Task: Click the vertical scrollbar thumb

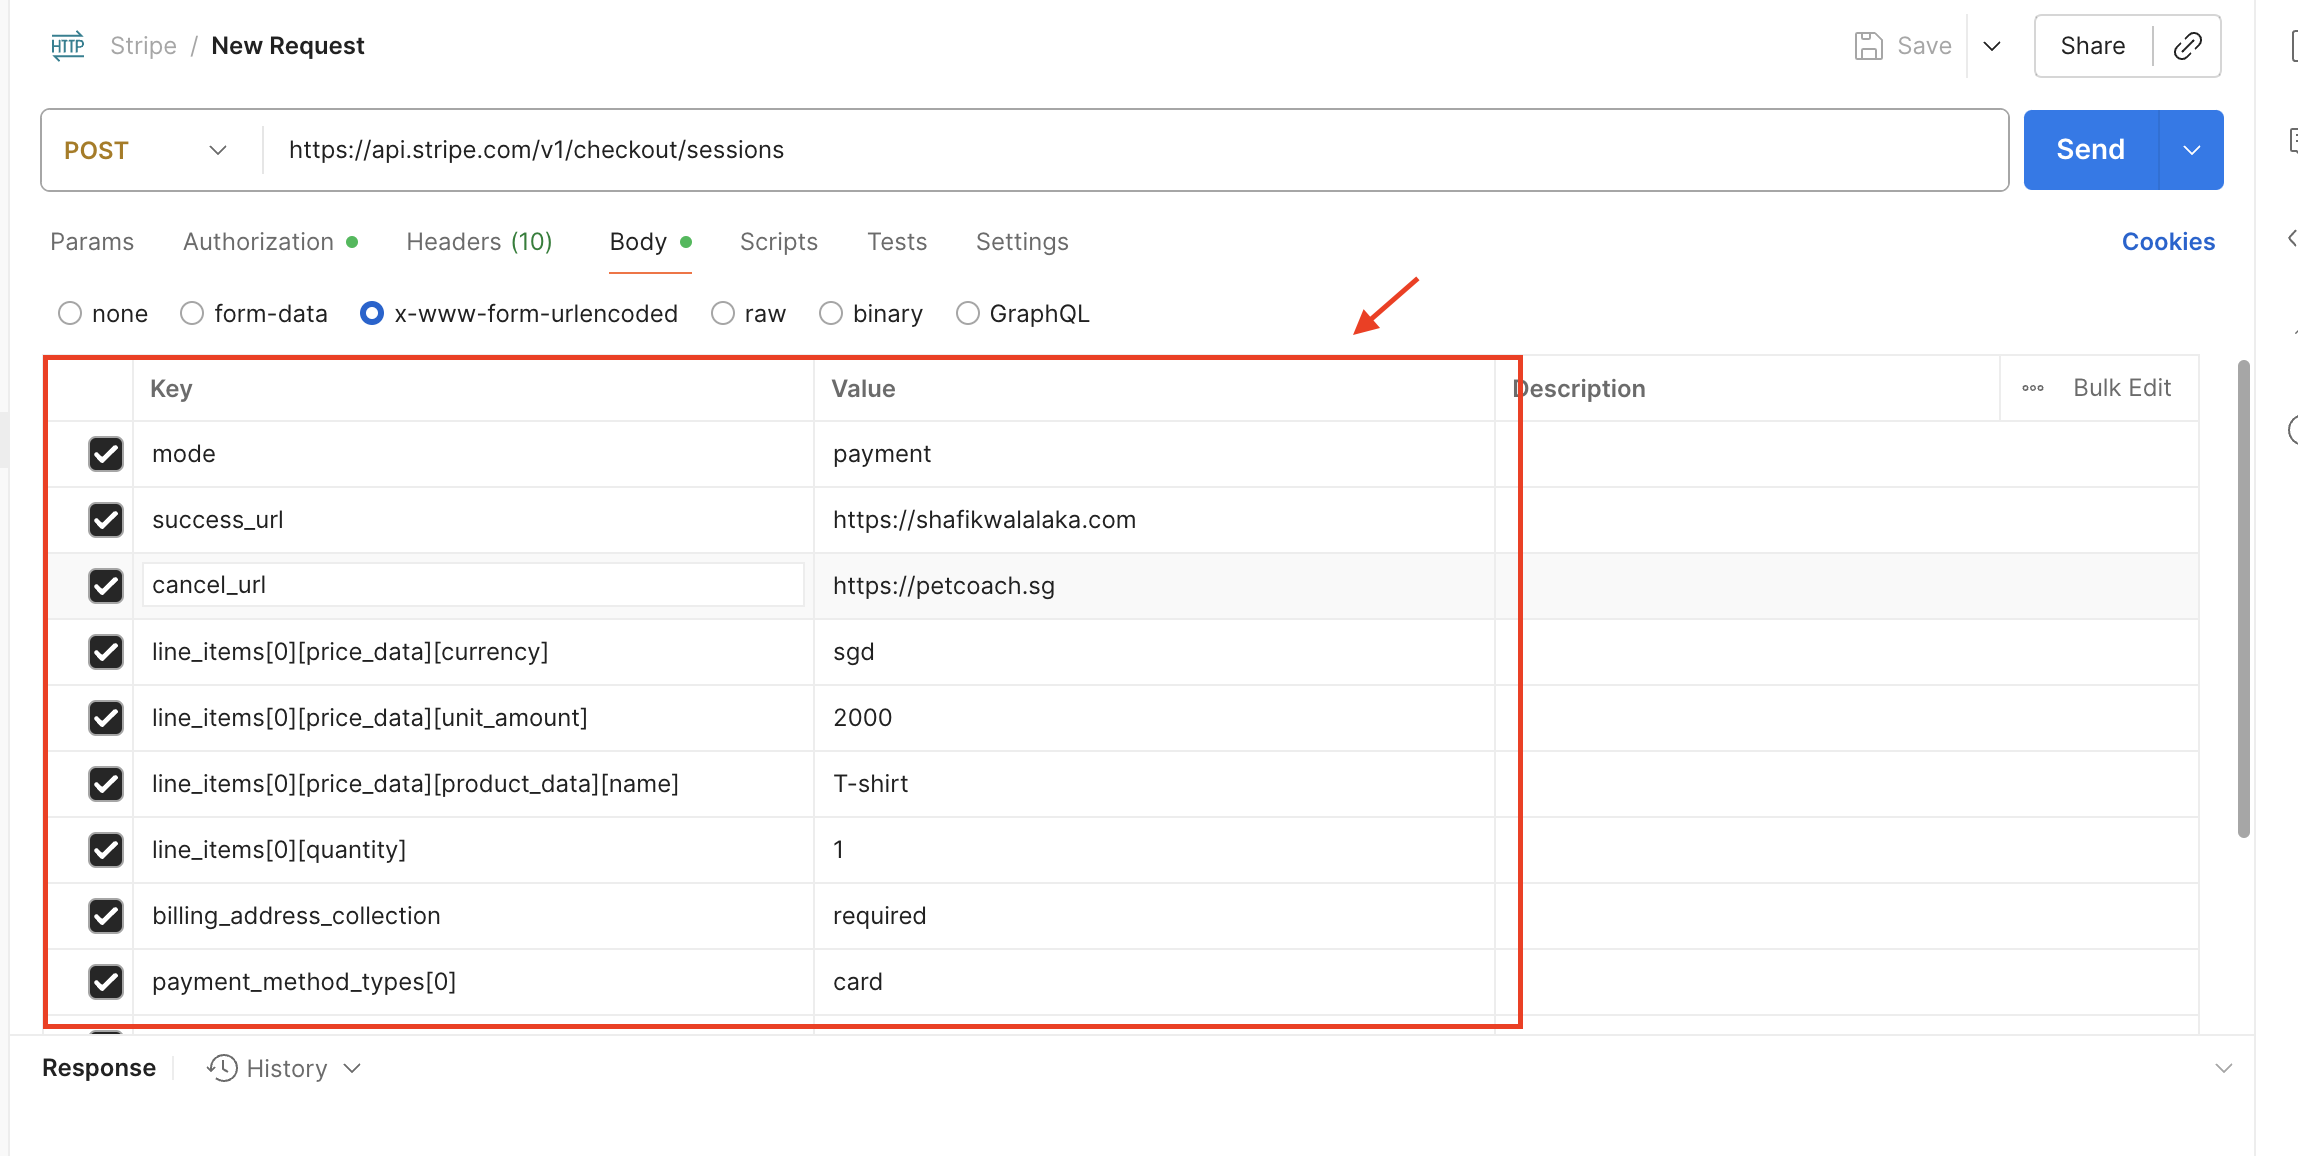Action: tap(2244, 598)
